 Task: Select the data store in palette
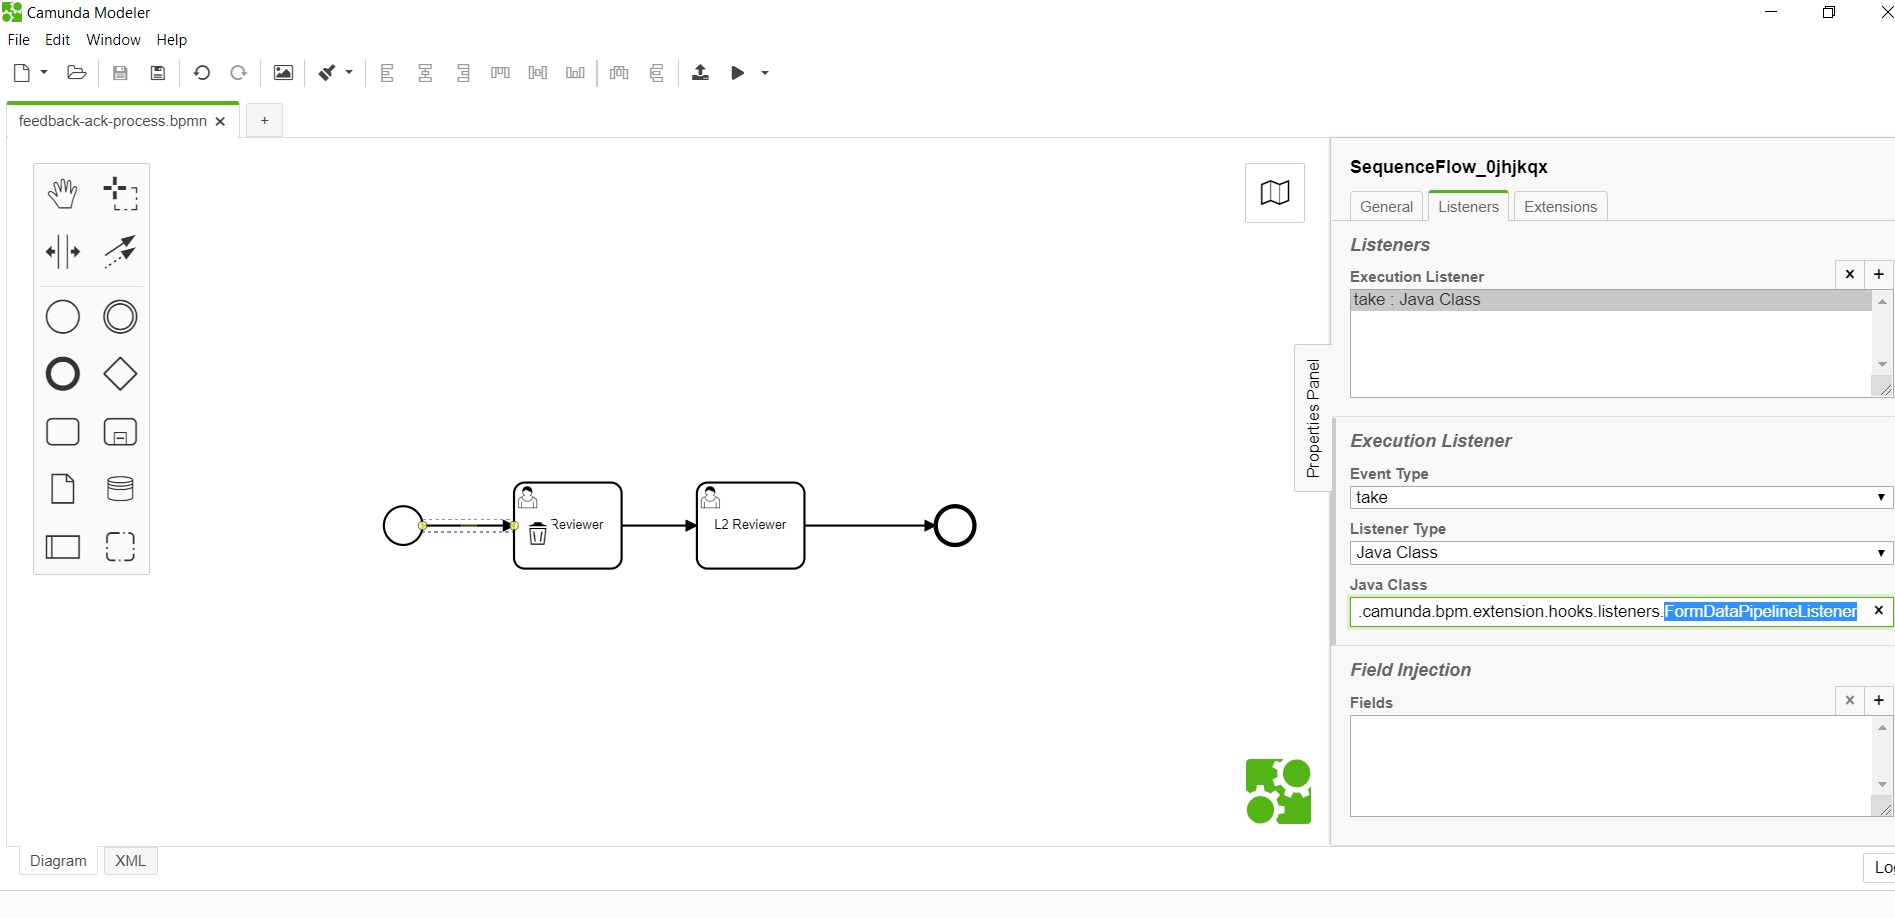coord(121,489)
